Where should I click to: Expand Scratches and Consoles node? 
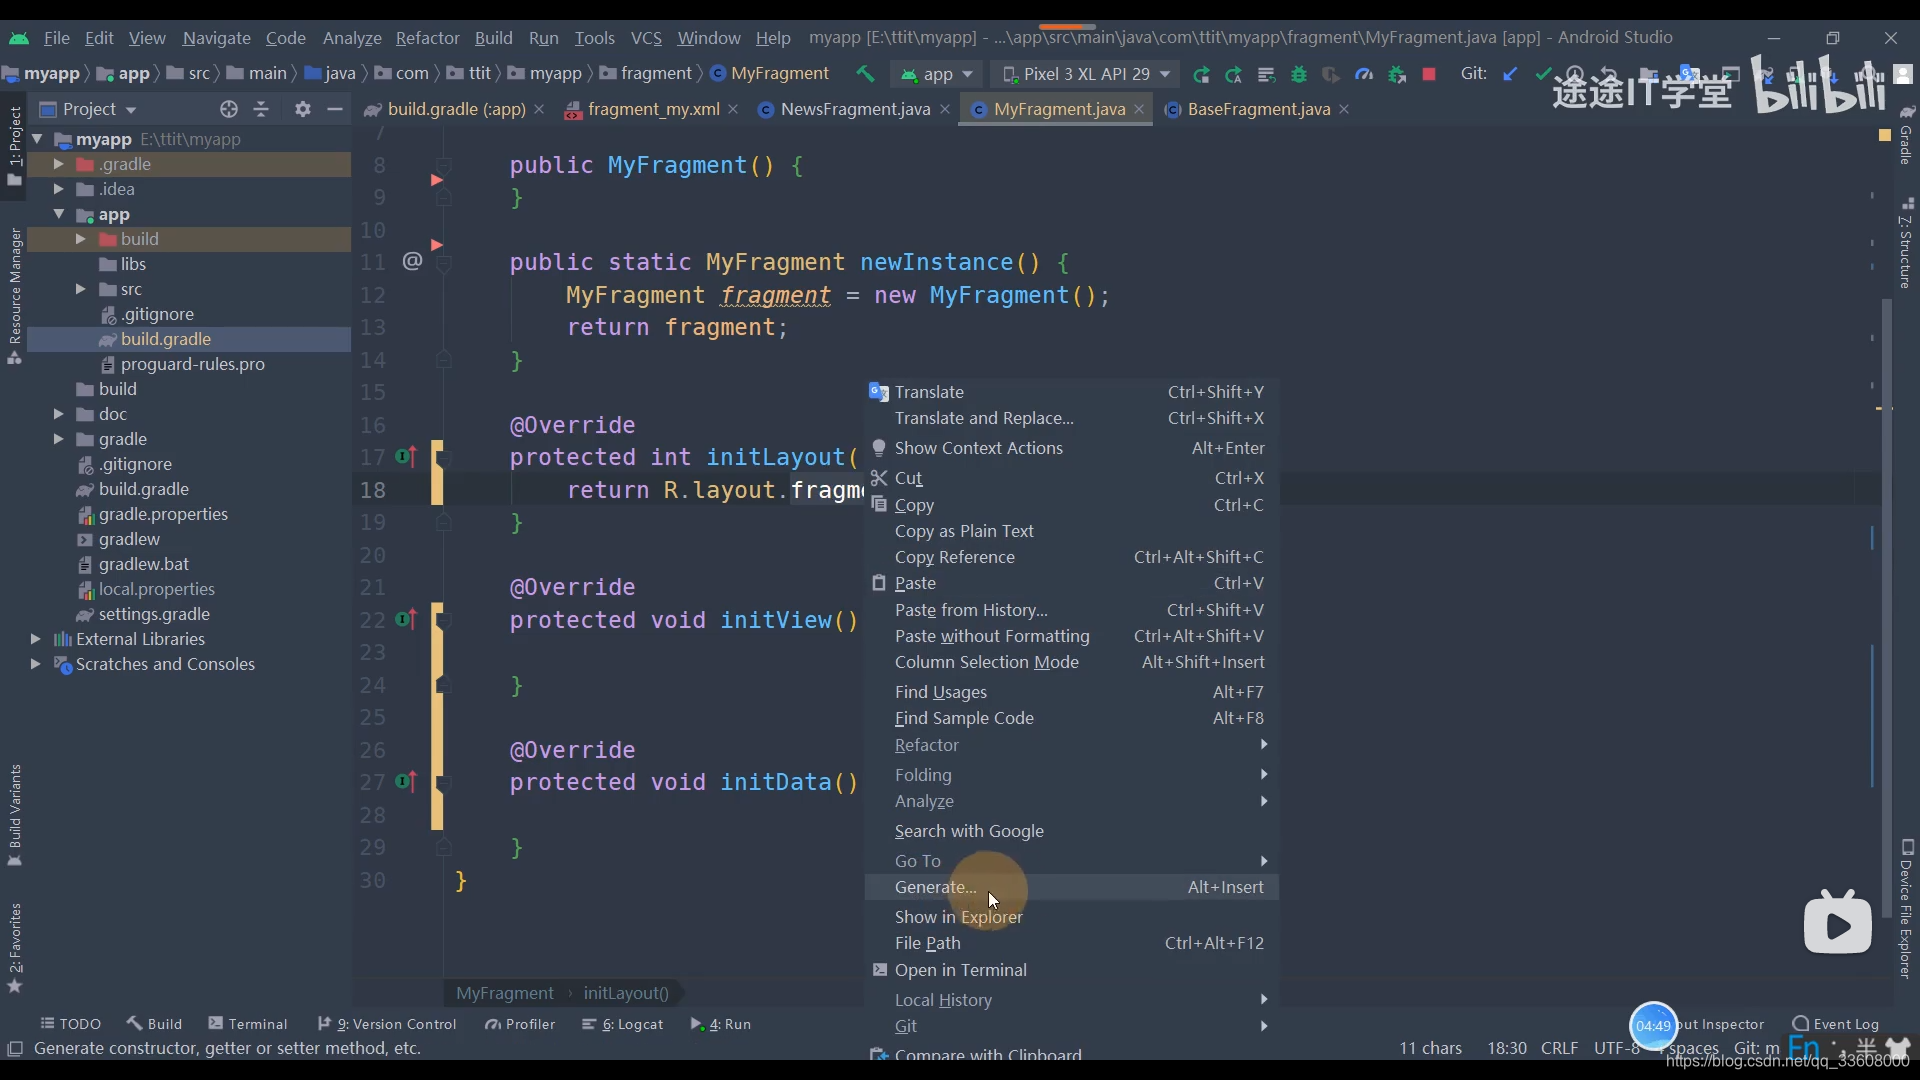tap(36, 664)
